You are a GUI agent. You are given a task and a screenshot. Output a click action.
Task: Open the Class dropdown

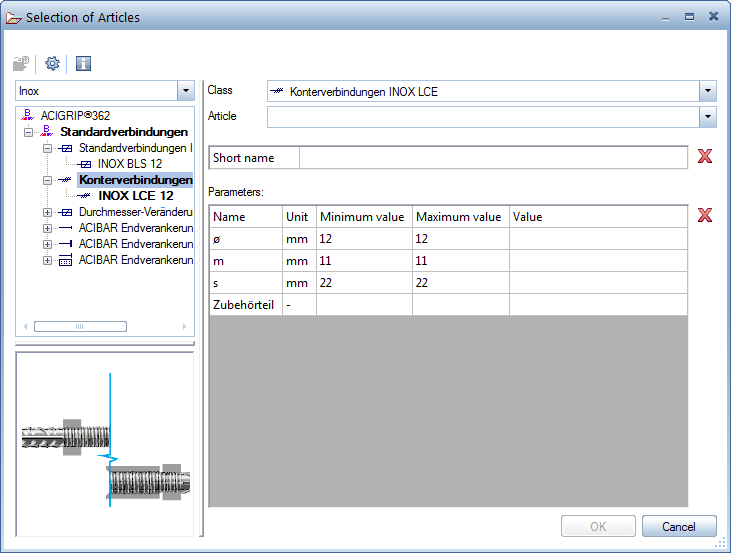pos(708,91)
